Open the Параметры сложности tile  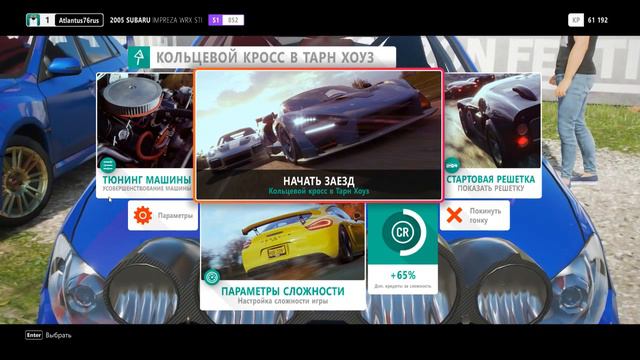tap(283, 257)
